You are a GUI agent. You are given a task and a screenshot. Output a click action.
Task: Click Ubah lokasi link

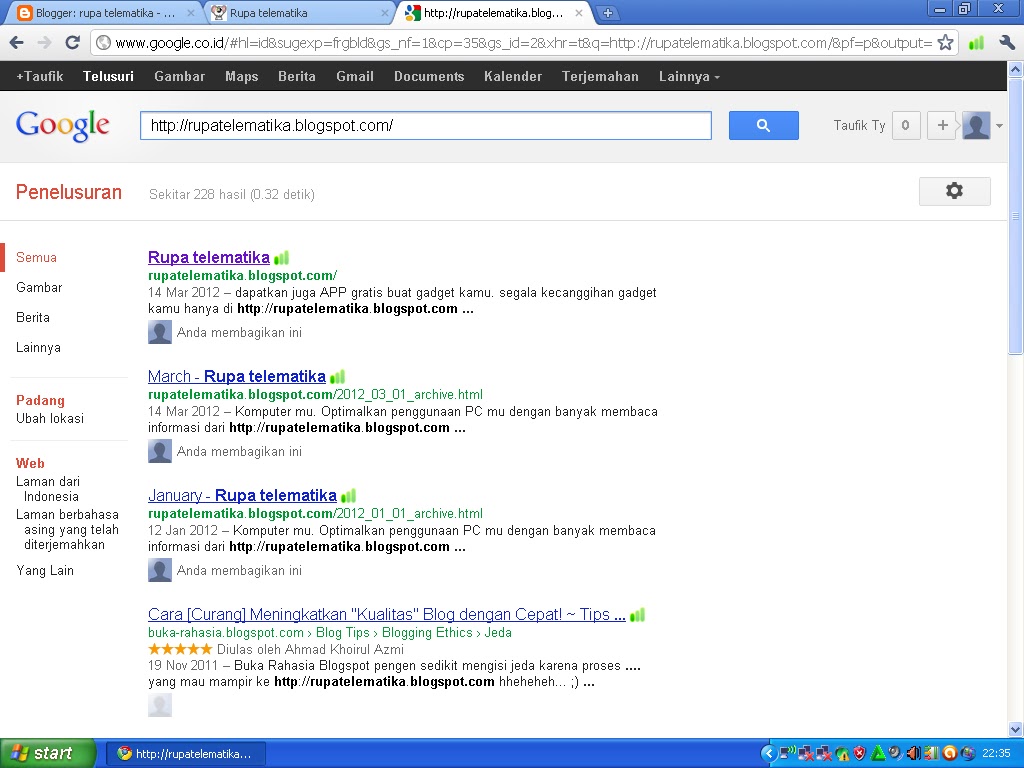pos(50,418)
